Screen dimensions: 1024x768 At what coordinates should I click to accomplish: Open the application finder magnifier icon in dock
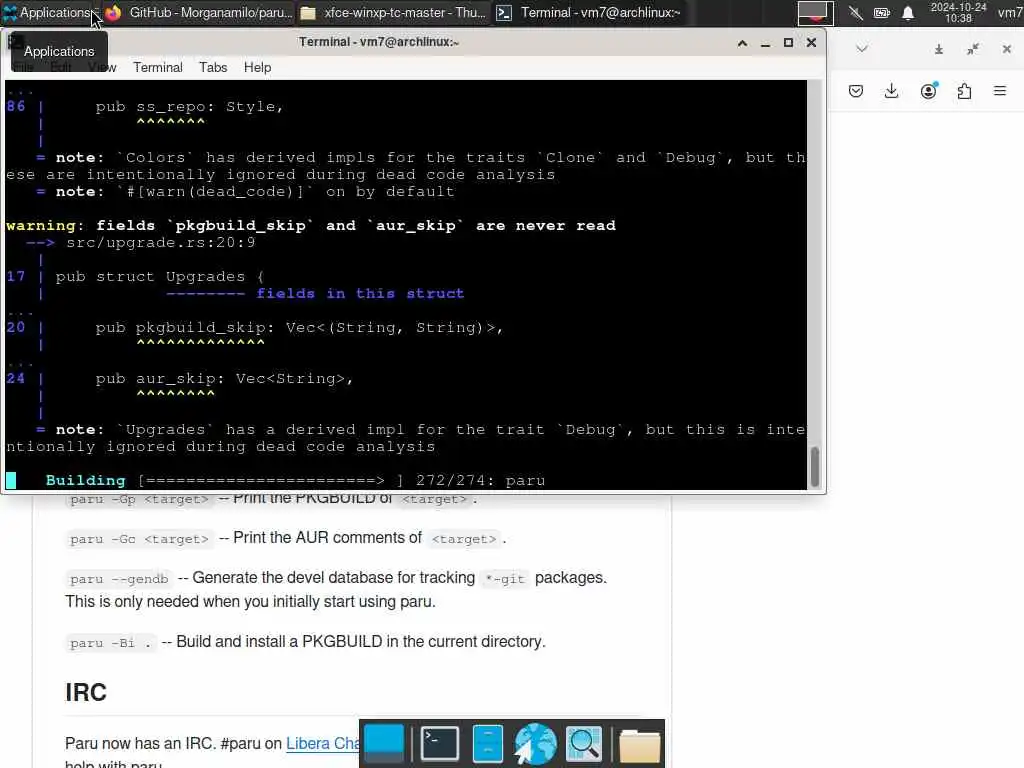583,744
